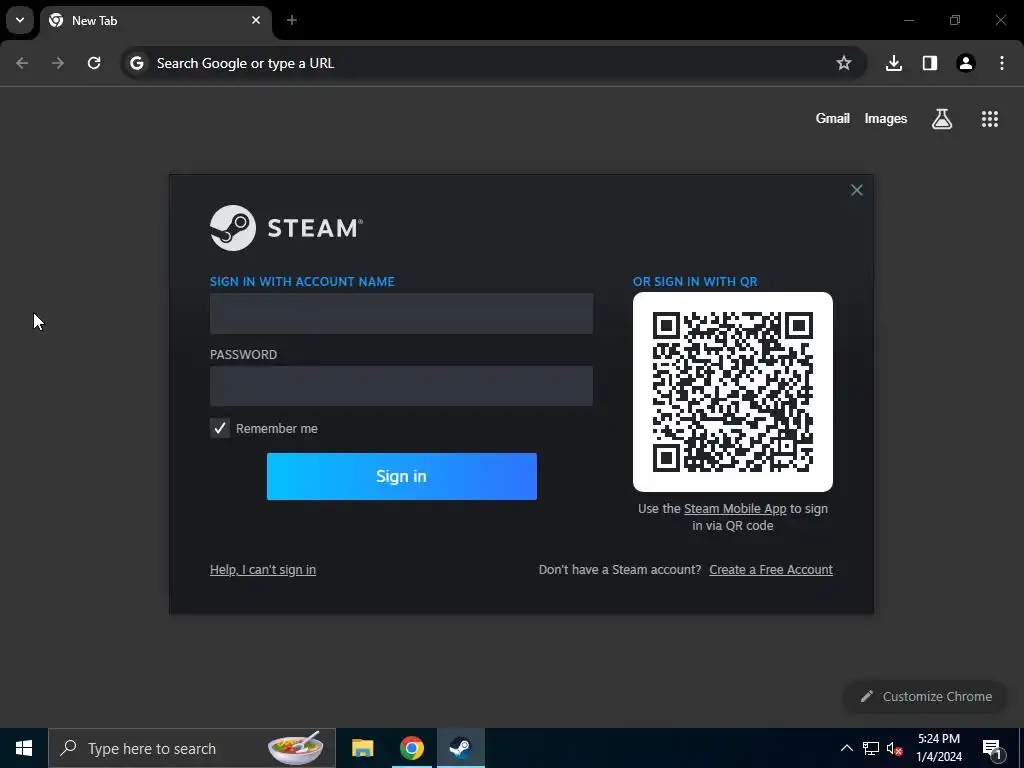Uncheck the Remember me checkbox
Image resolution: width=1024 pixels, height=768 pixels.
219,428
